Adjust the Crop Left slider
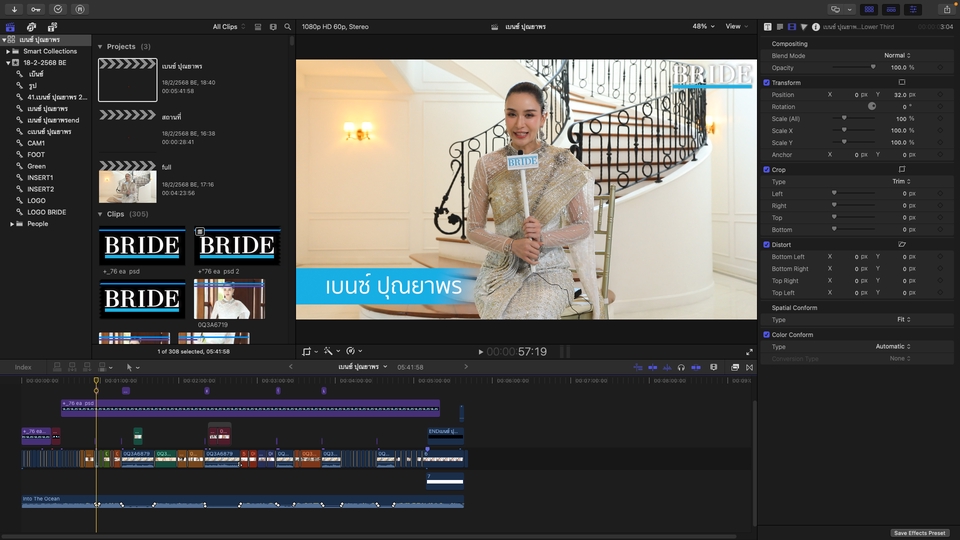Screen dimensions: 960x540 853,193
